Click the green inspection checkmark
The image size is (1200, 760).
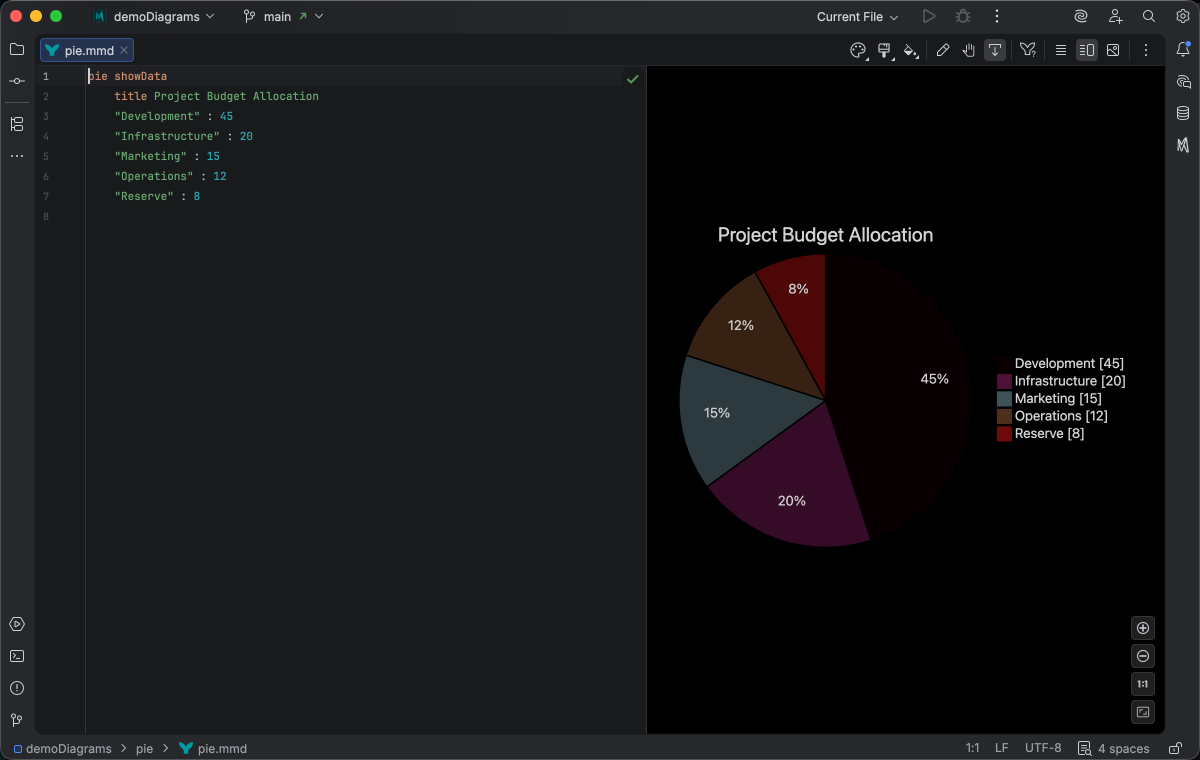tap(632, 78)
